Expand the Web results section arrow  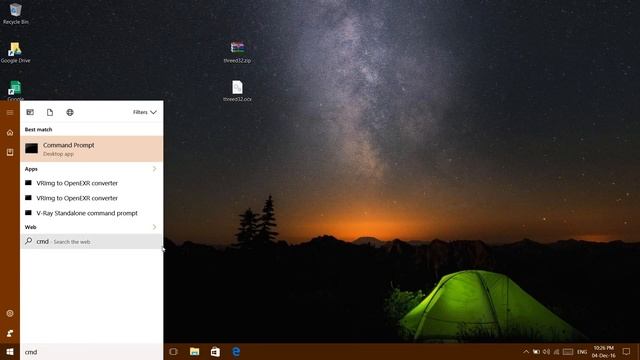(154, 227)
